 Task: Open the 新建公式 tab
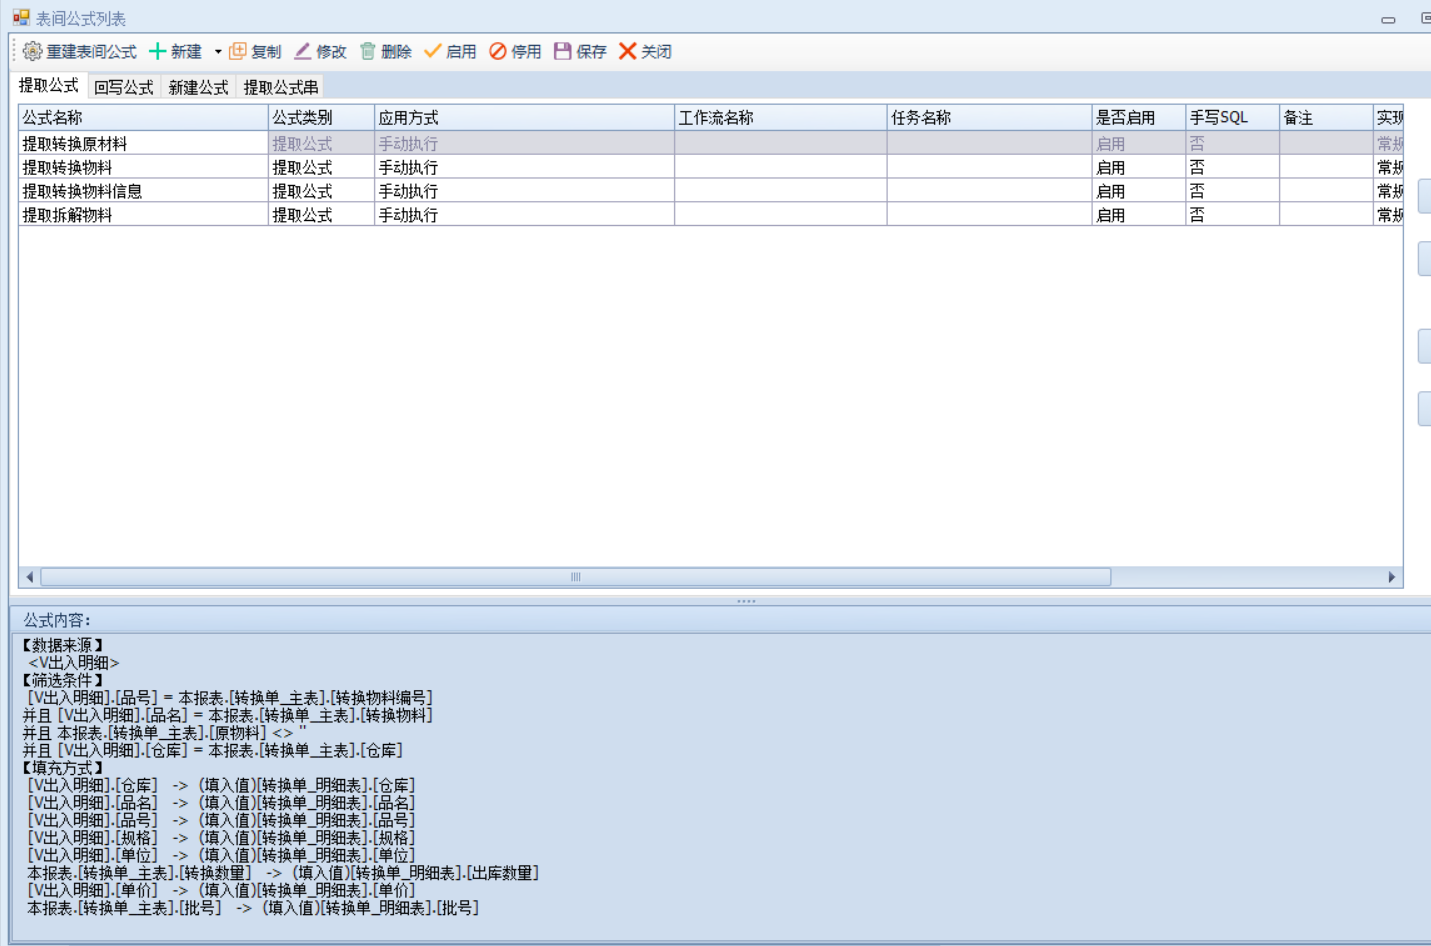pyautogui.click(x=198, y=87)
